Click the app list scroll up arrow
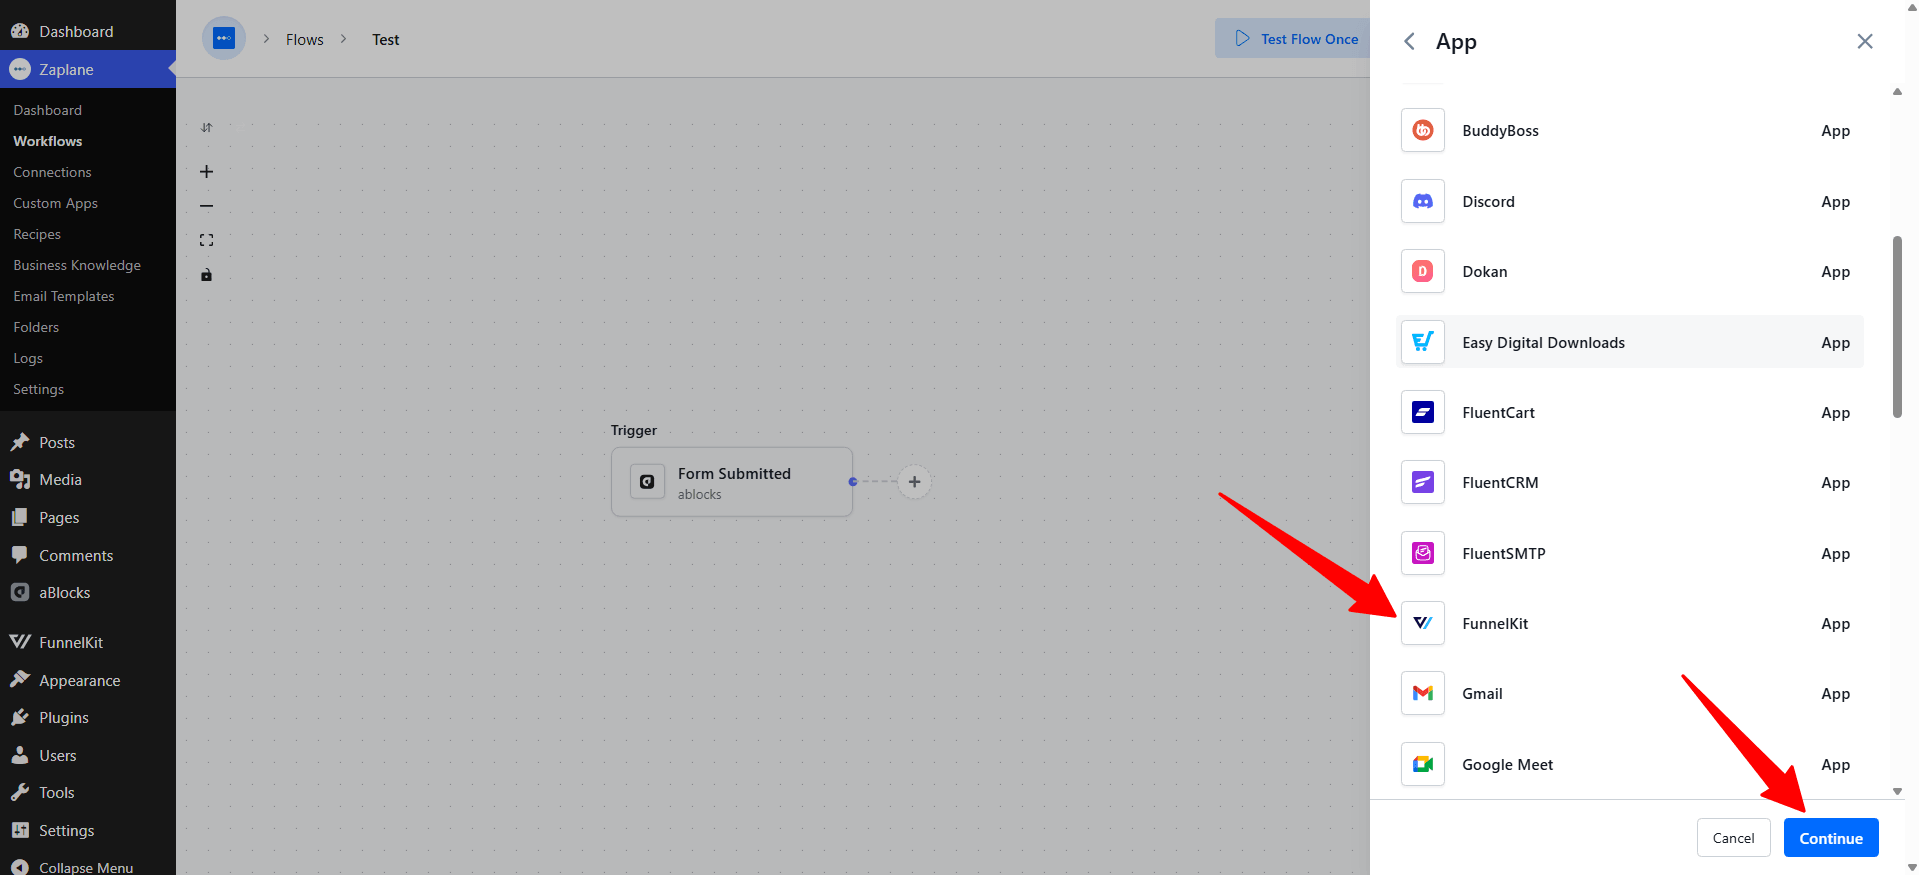 pos(1897,92)
